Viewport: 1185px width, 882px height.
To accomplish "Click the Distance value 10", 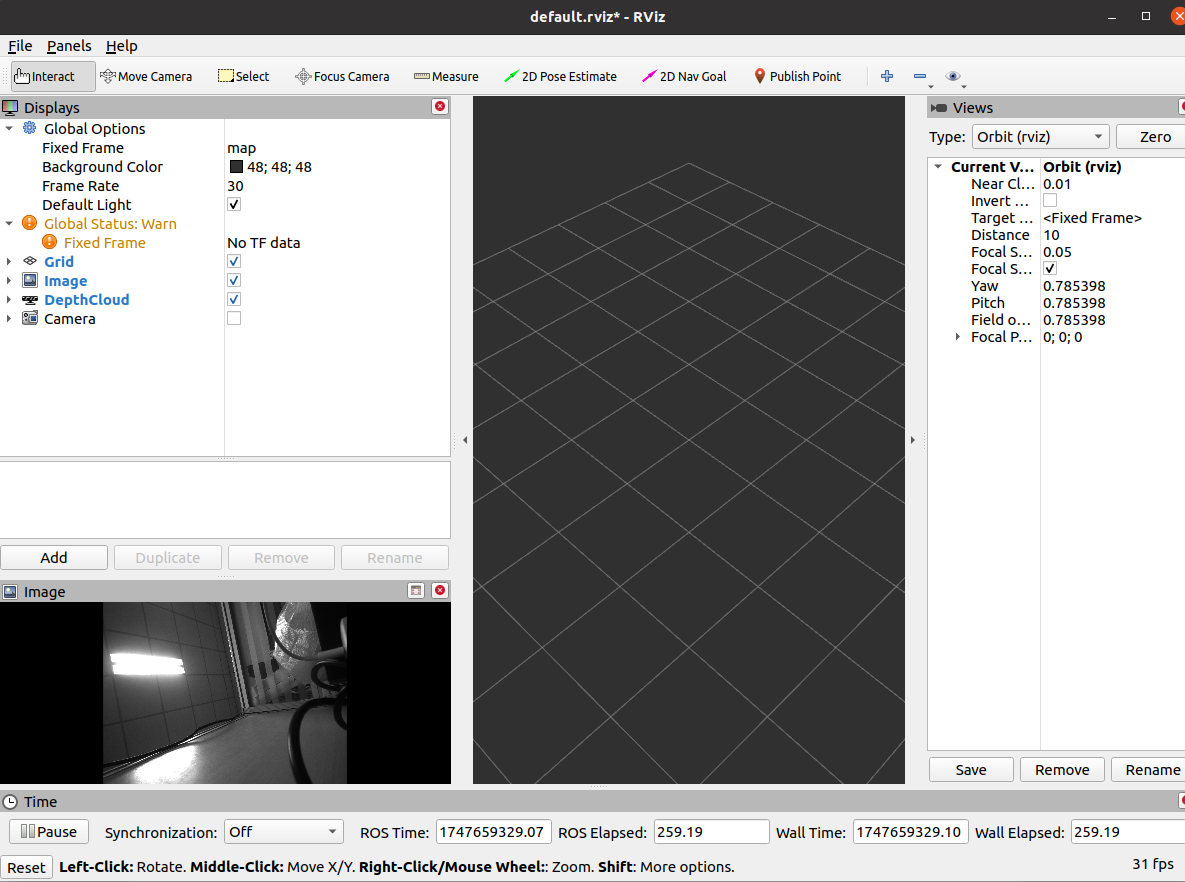I will (x=1051, y=235).
